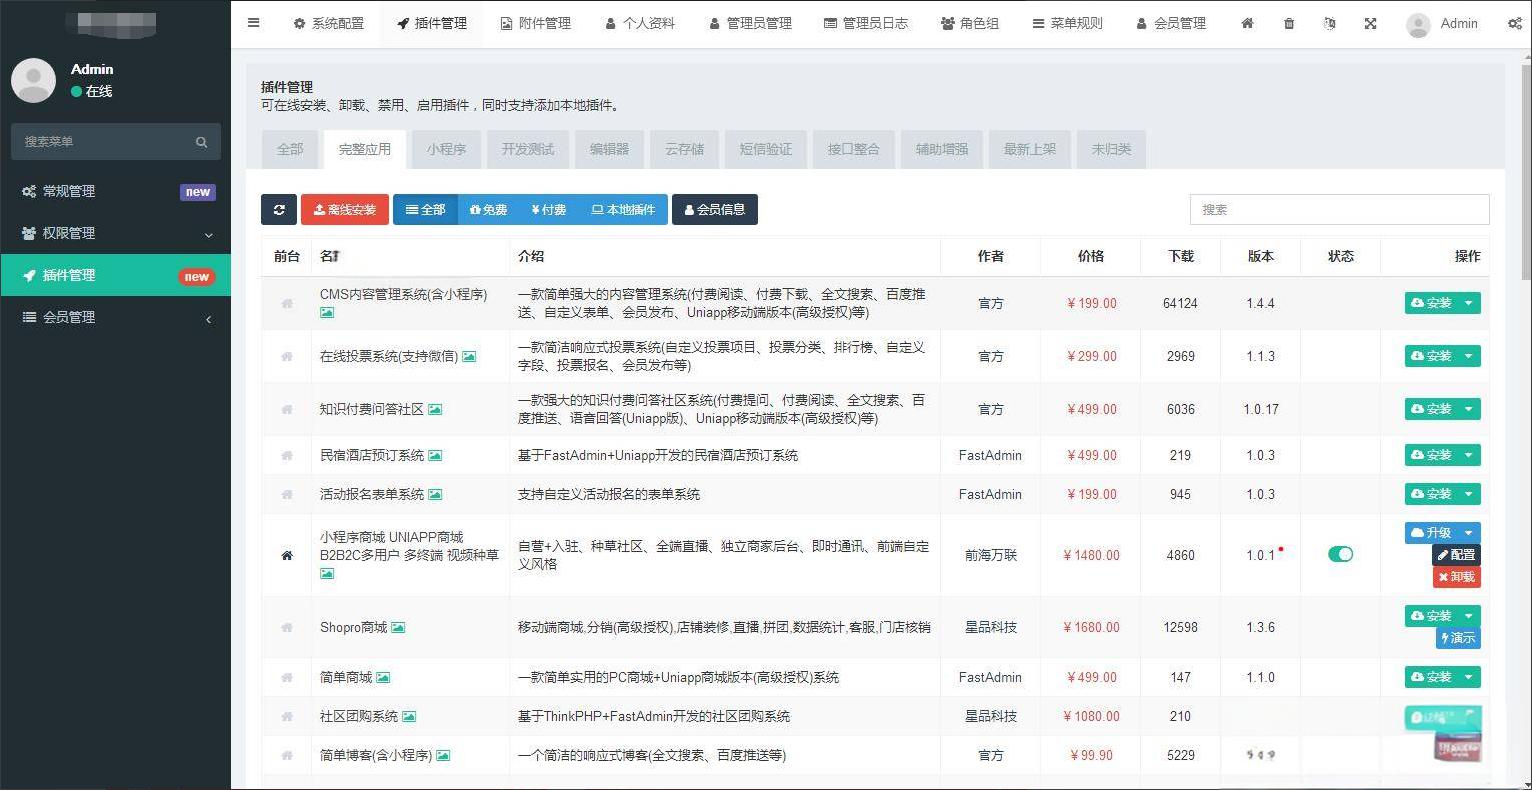Expand 权限管理 sidebar menu

point(116,233)
